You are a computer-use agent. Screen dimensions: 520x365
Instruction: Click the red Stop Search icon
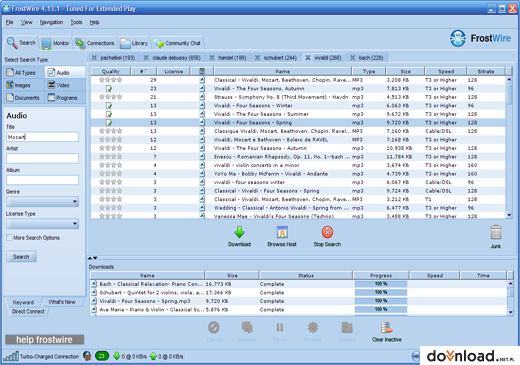(x=327, y=232)
